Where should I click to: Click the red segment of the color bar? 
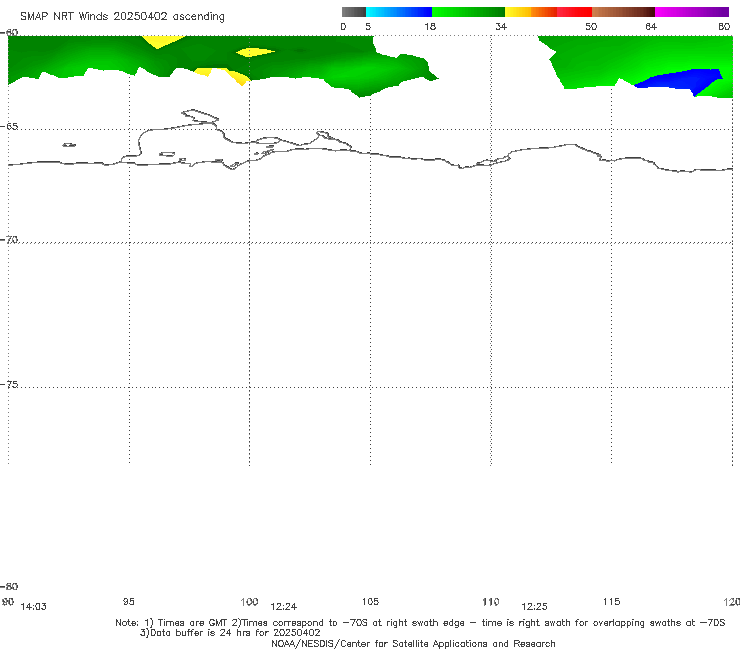(x=574, y=12)
